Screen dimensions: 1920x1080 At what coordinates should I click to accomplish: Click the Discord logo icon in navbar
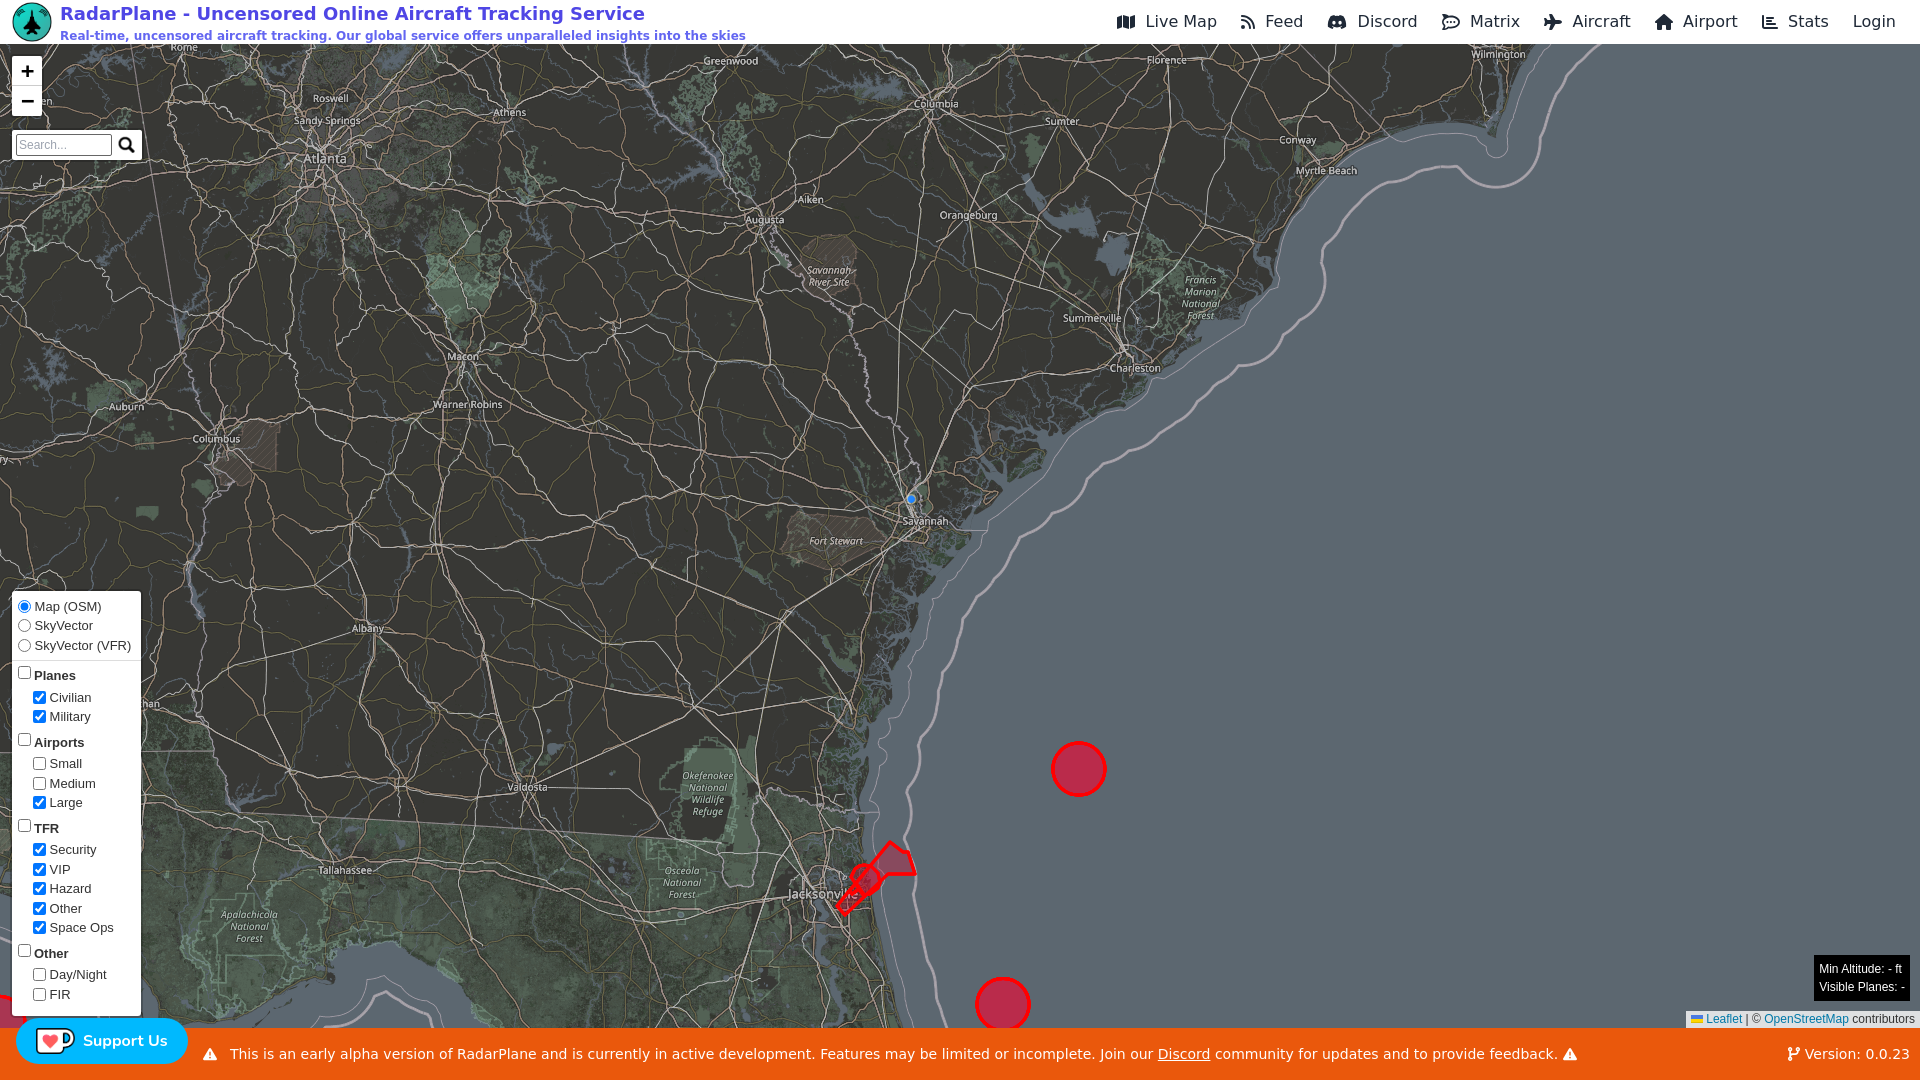tap(1337, 22)
